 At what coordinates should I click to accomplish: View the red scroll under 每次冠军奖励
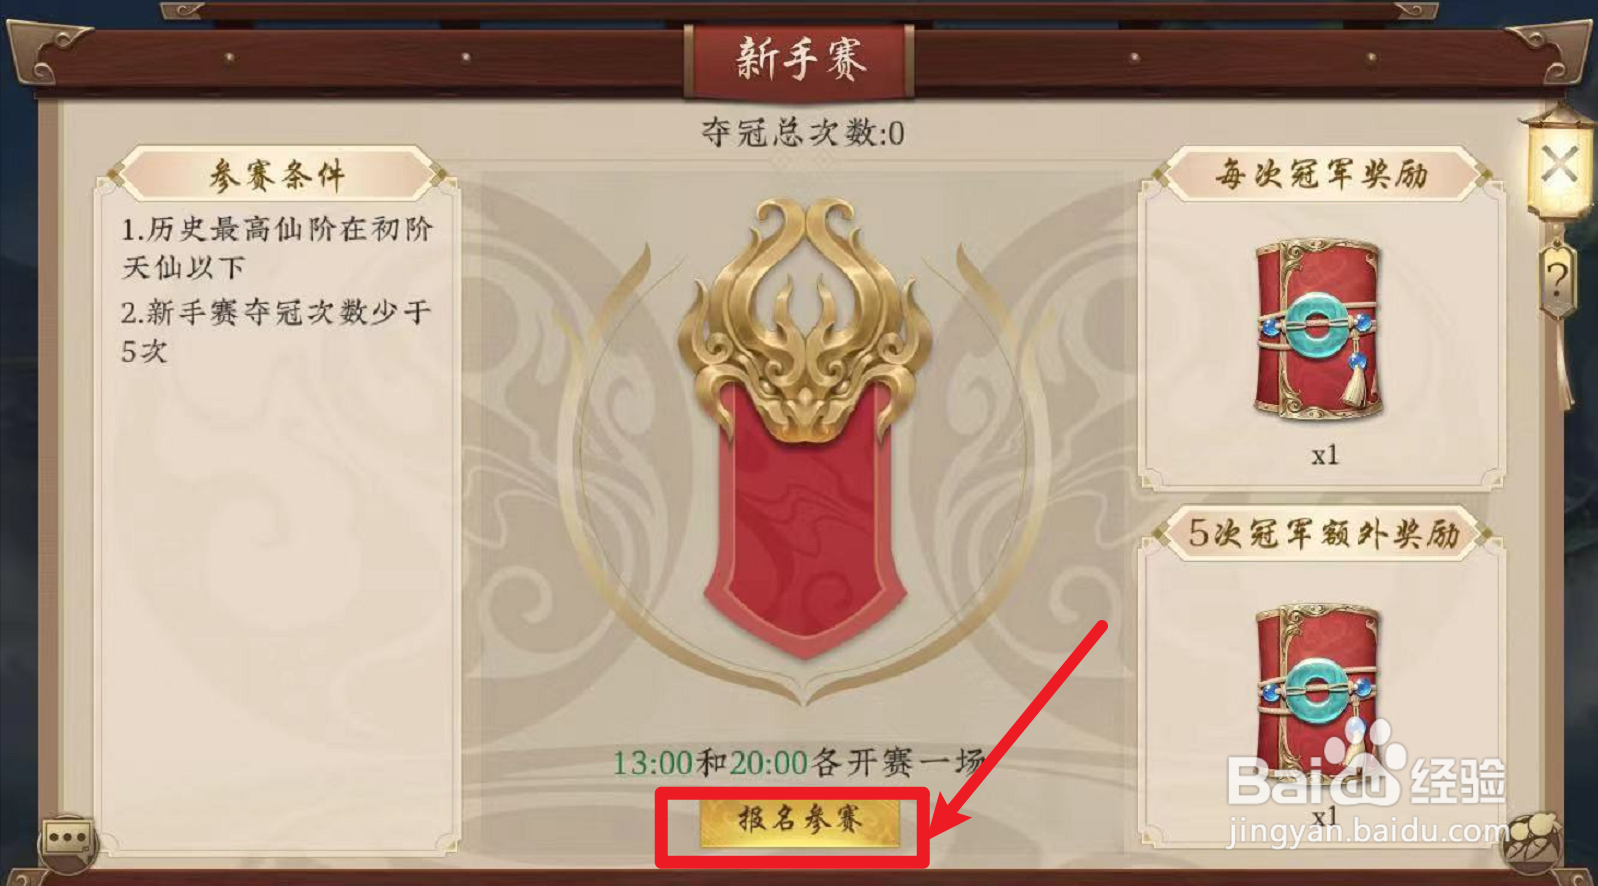(1318, 329)
